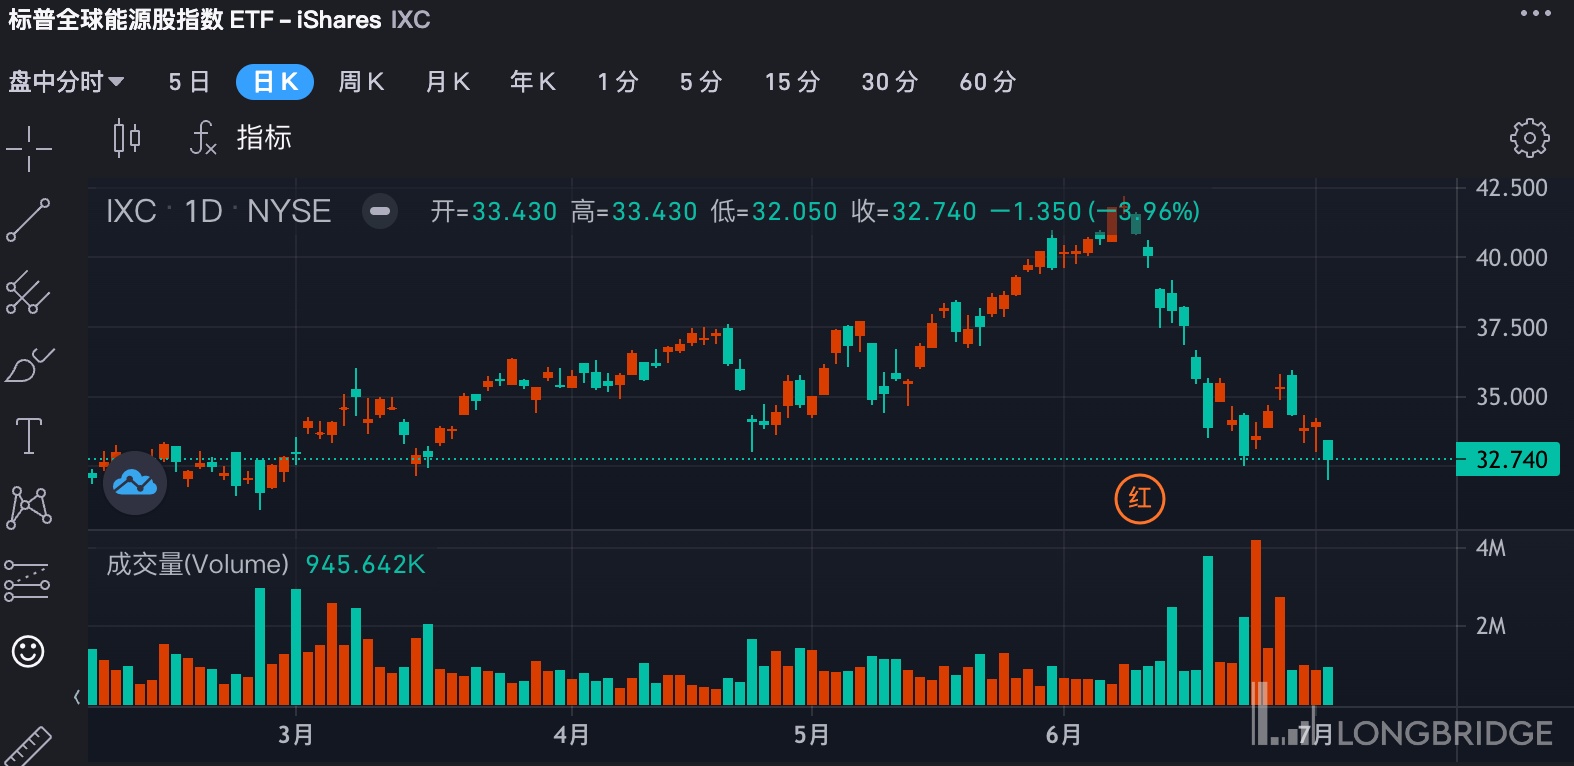Open the 指标 indicators menu
Viewport: 1574px width, 766px height.
tap(241, 138)
